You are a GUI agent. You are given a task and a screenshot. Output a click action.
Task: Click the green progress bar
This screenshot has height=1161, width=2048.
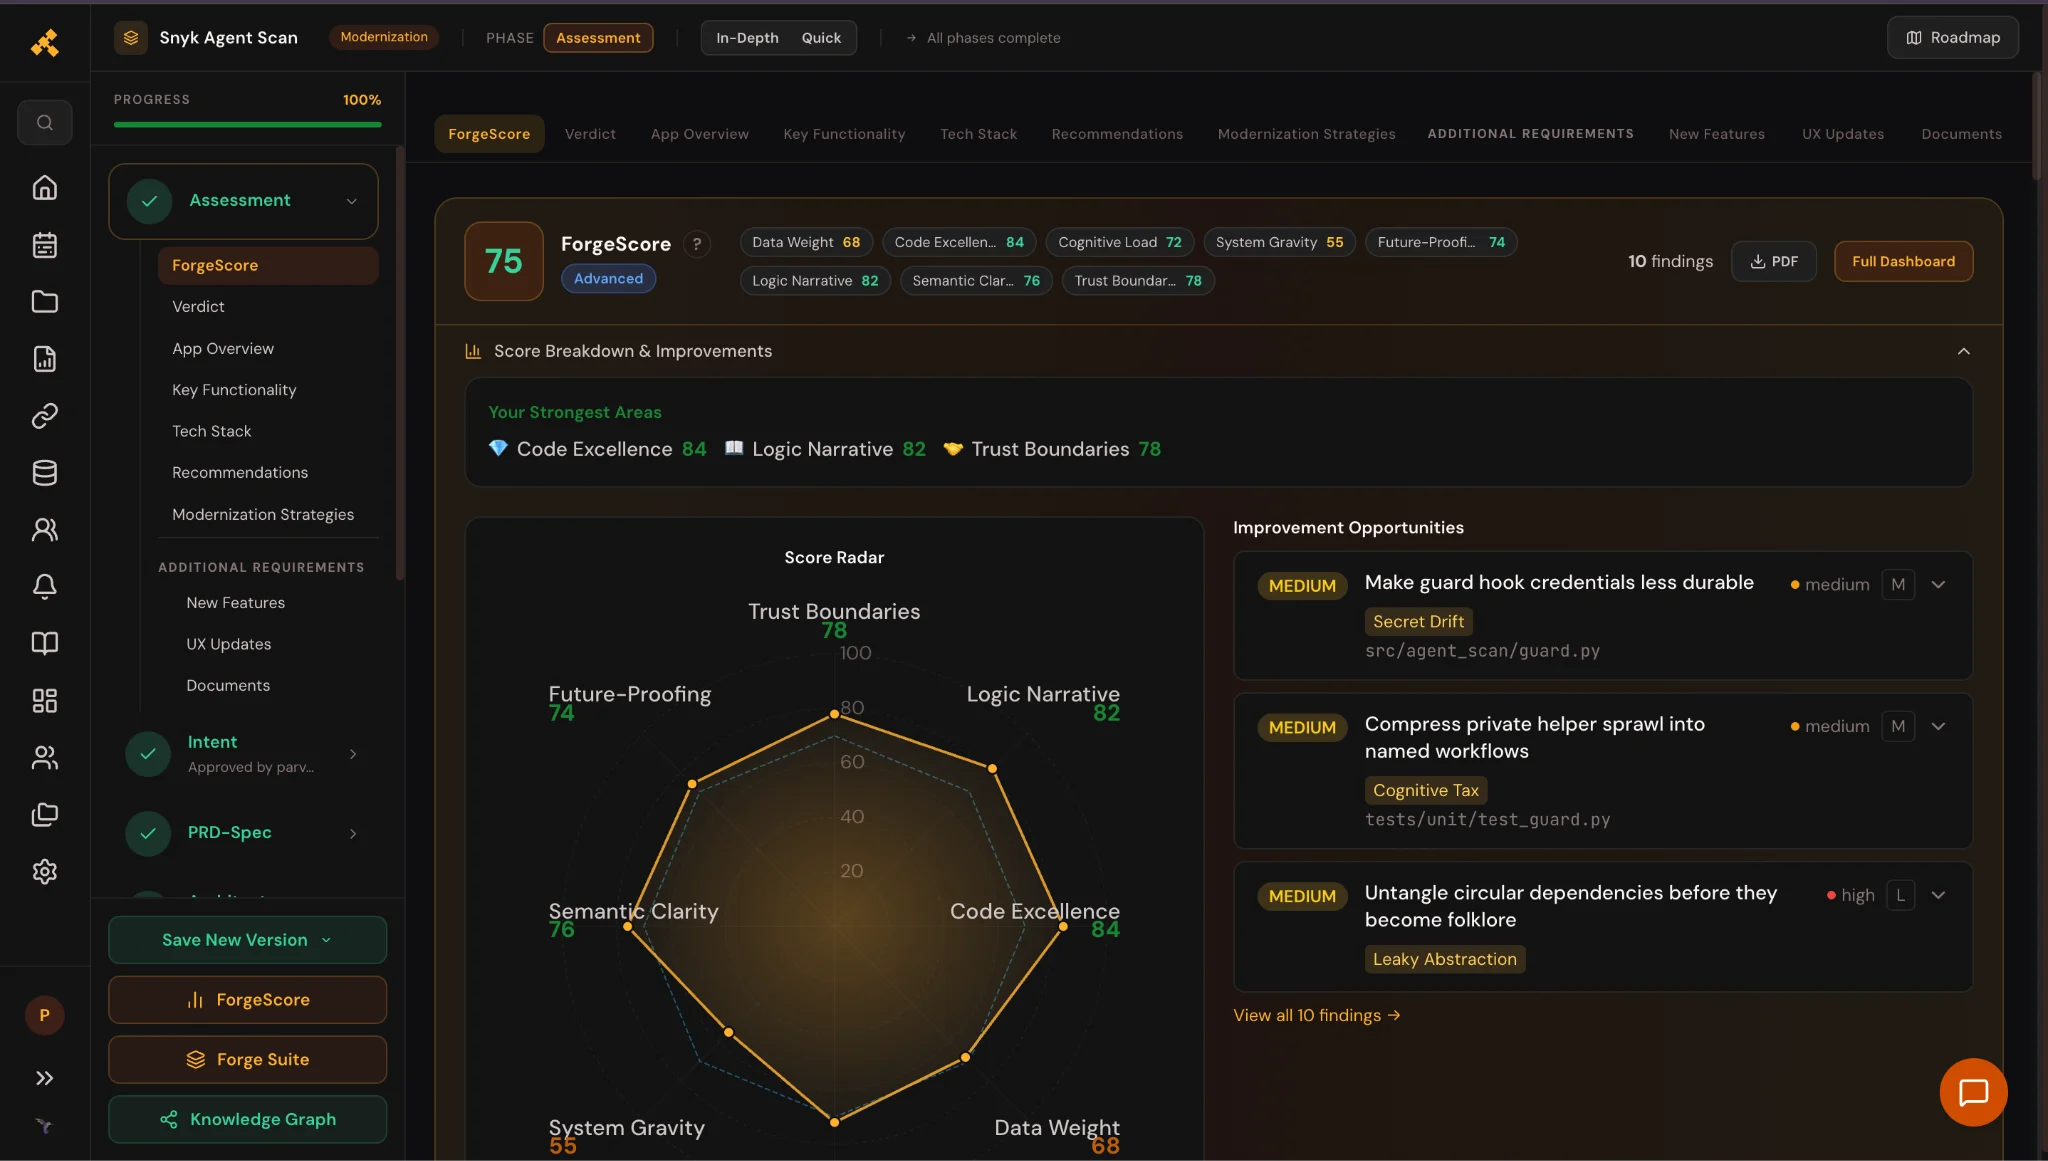point(247,124)
